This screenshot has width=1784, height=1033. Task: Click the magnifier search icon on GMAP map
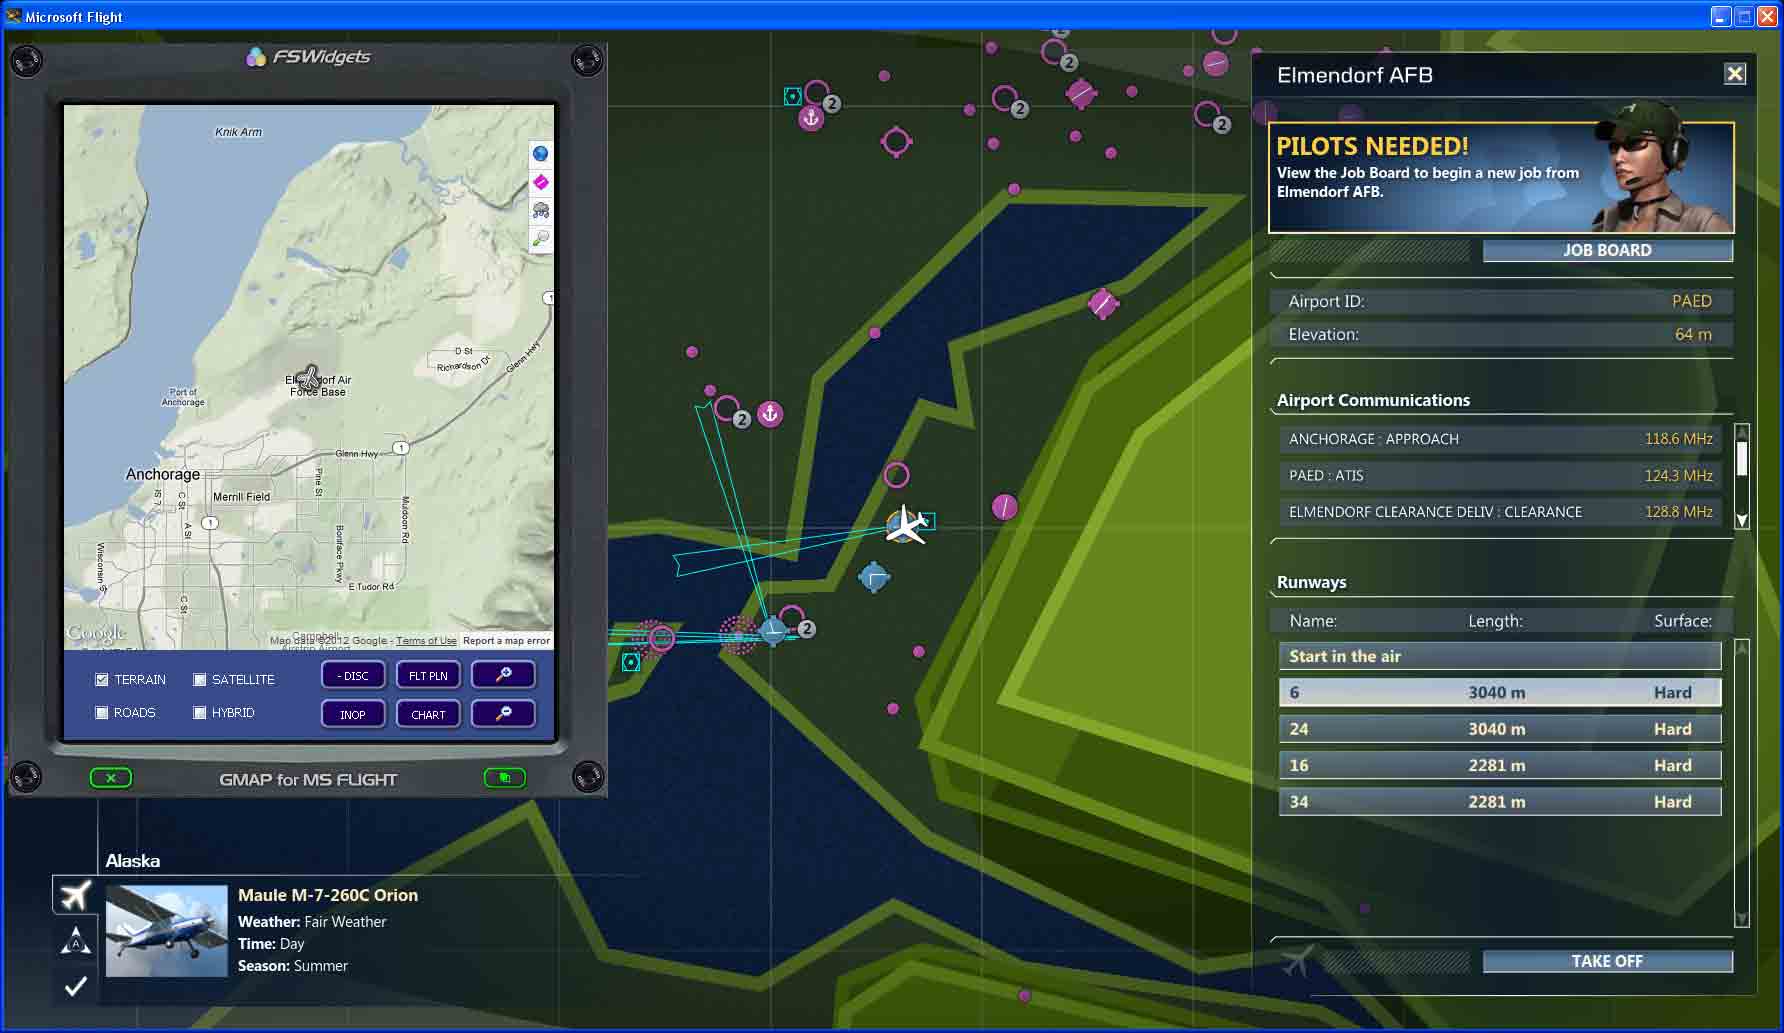(541, 238)
